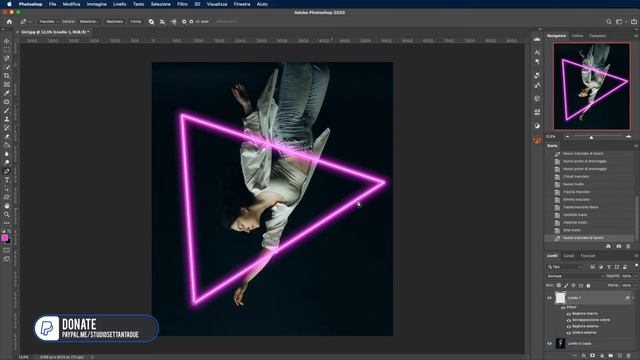Click the Navigator zoom slider handle
This screenshot has height=360, width=640.
pyautogui.click(x=591, y=138)
